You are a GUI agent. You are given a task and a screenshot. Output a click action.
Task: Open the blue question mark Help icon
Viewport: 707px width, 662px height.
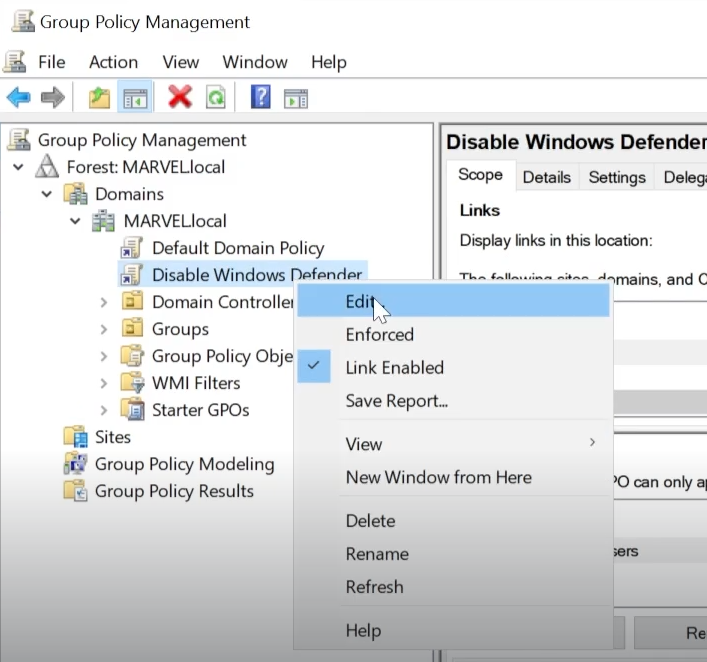point(261,97)
